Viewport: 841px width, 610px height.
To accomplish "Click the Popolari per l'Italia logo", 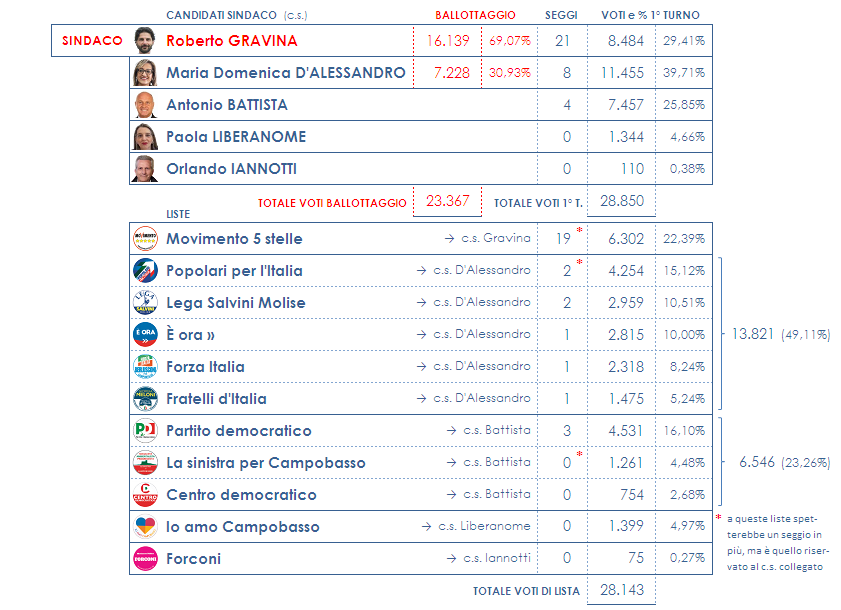I will pos(145,271).
